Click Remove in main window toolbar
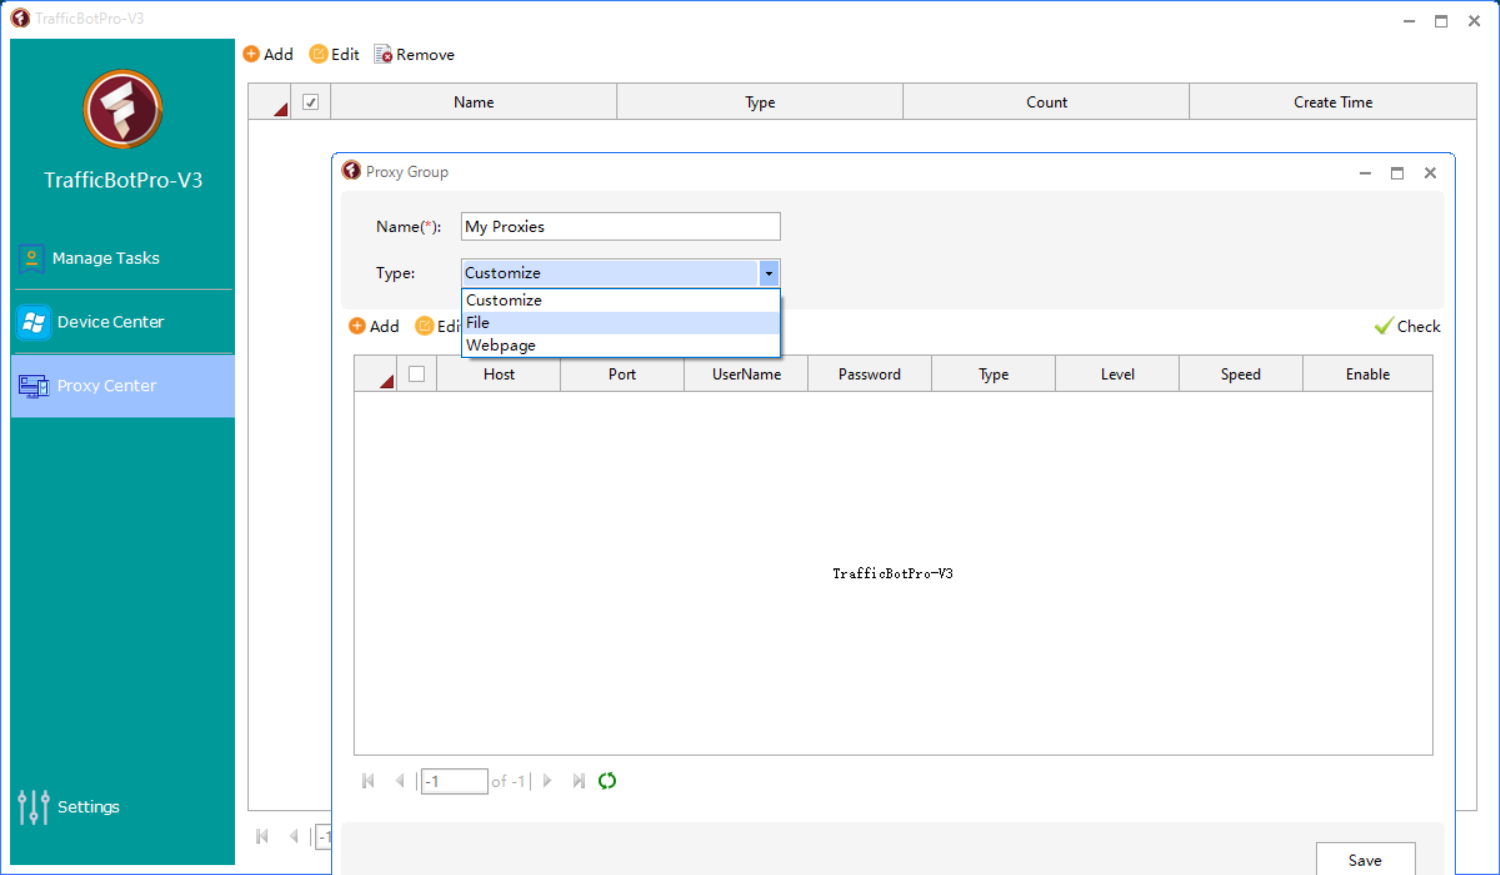 pyautogui.click(x=414, y=54)
